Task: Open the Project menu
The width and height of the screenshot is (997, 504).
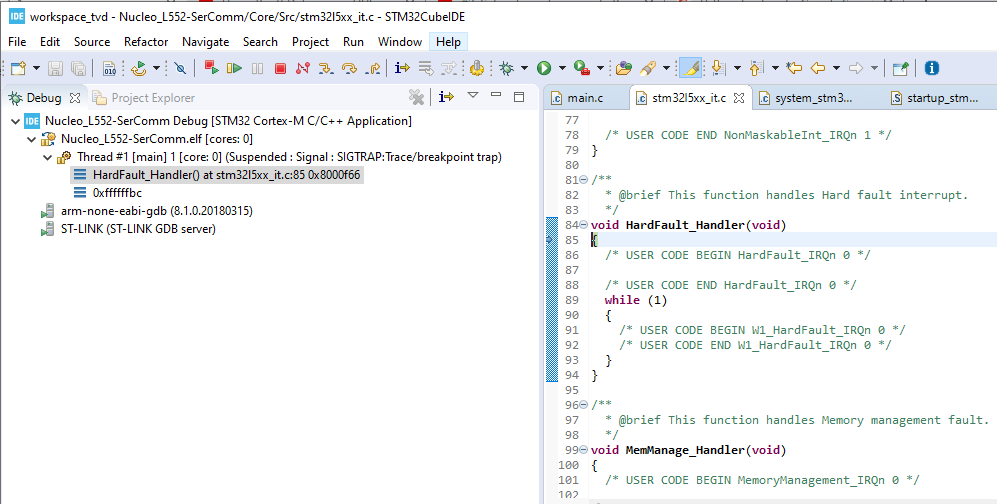Action: 310,42
